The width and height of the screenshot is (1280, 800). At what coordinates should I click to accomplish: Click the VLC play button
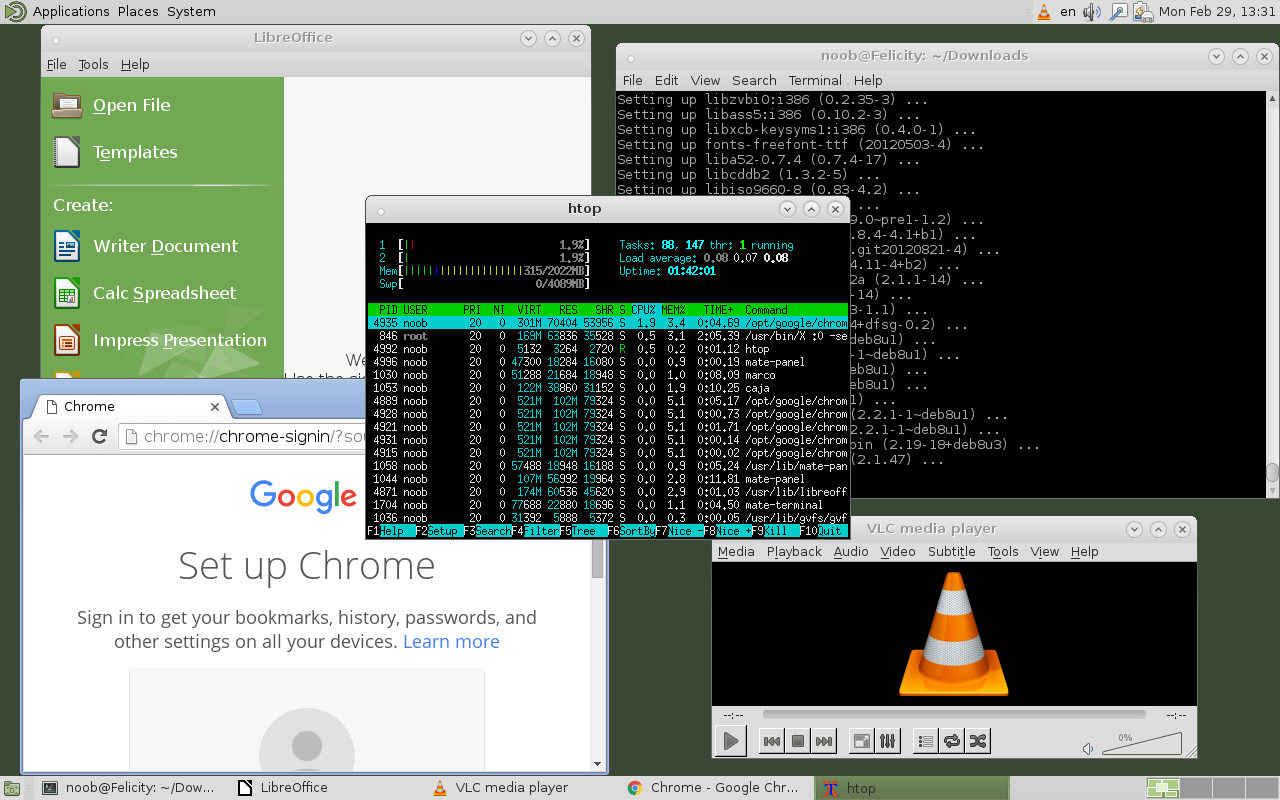731,741
